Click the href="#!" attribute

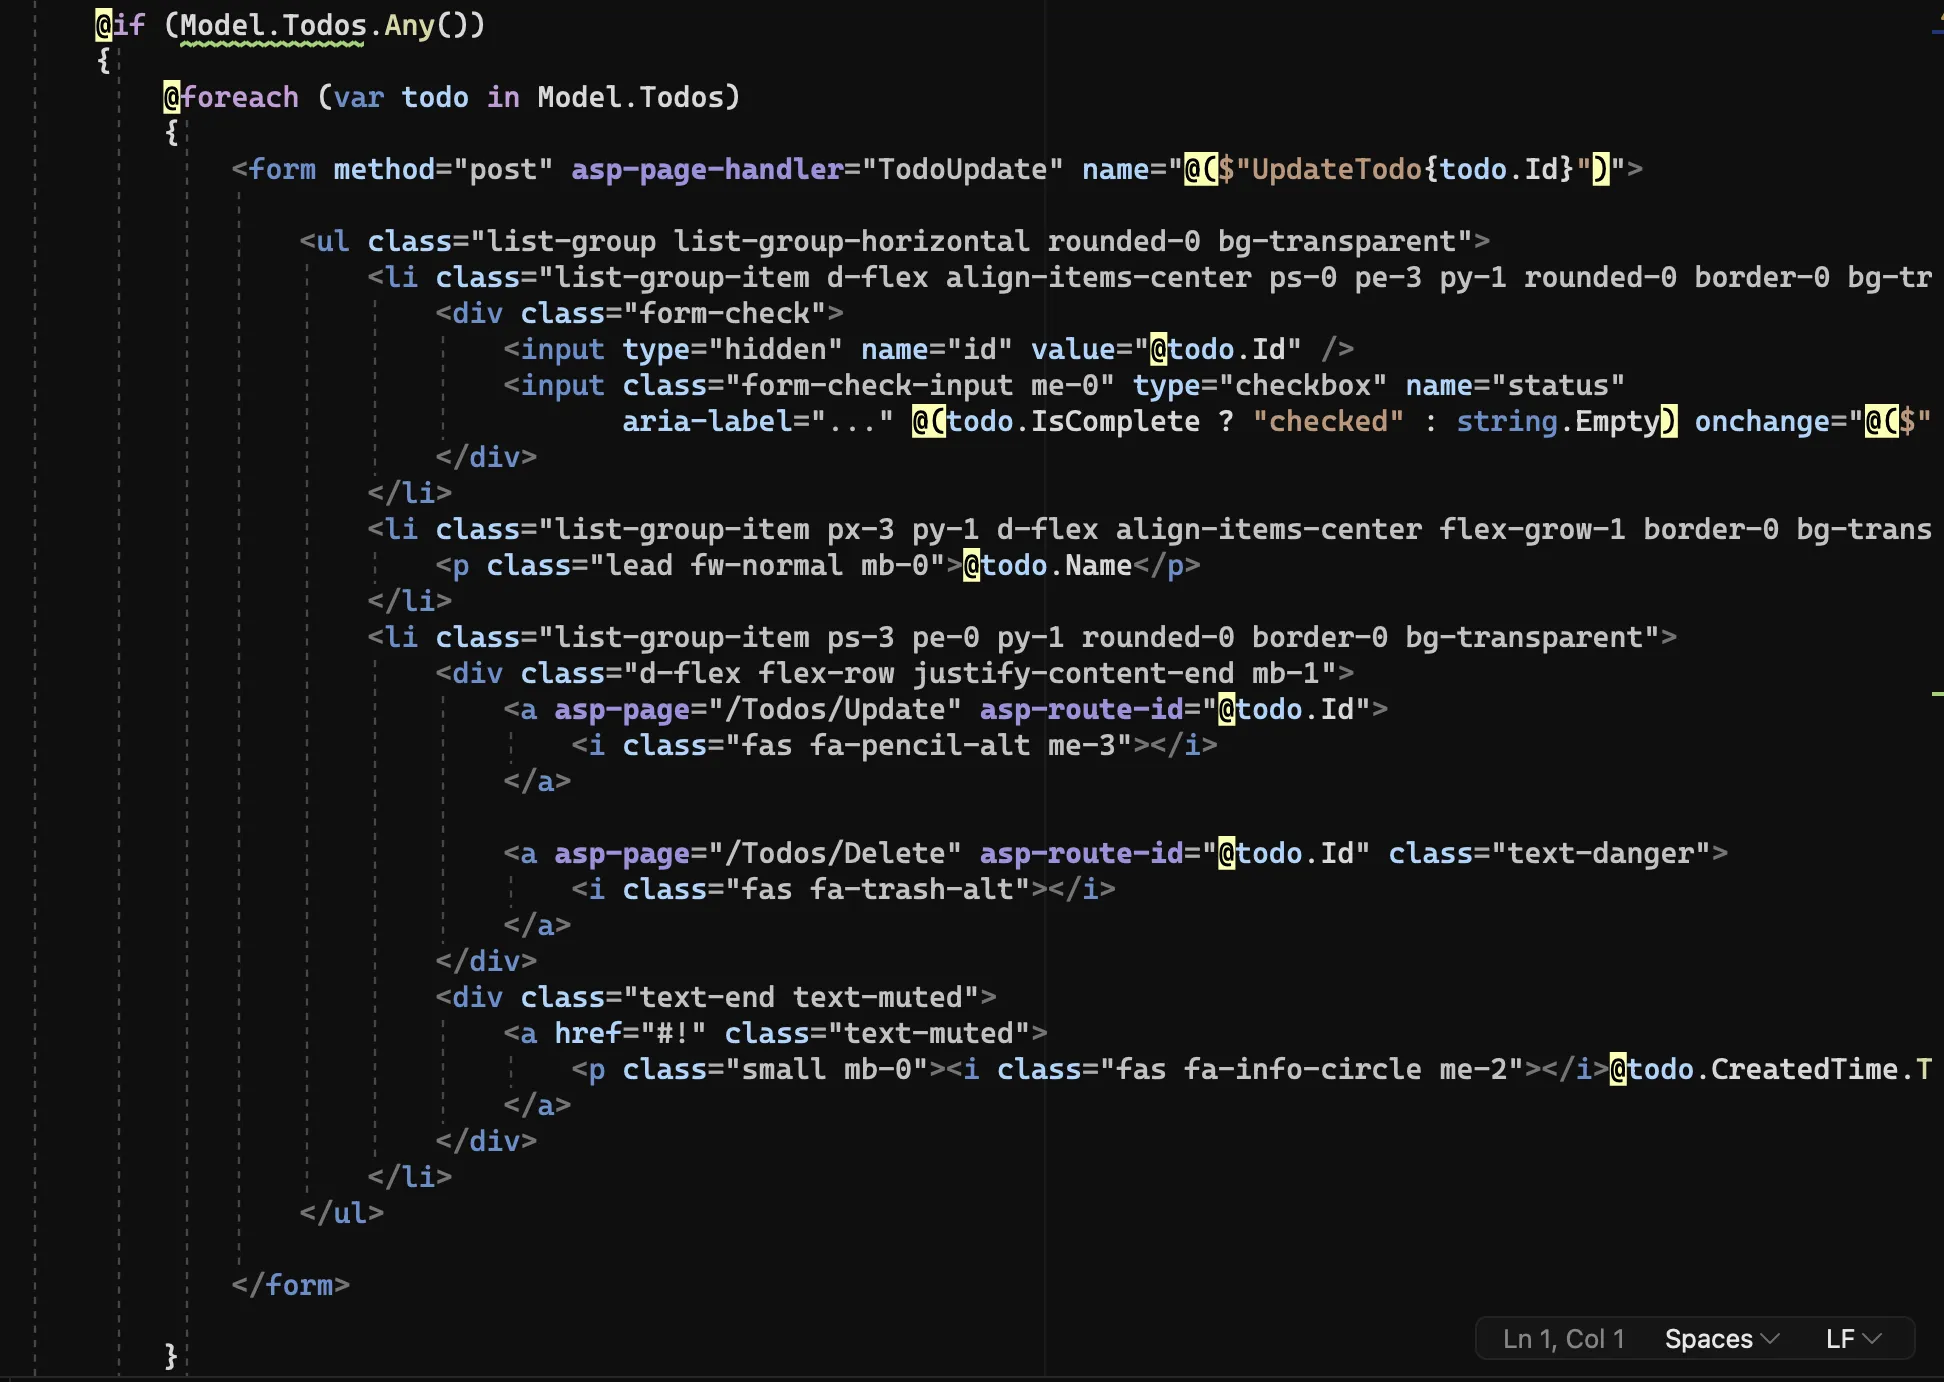click(x=630, y=1033)
